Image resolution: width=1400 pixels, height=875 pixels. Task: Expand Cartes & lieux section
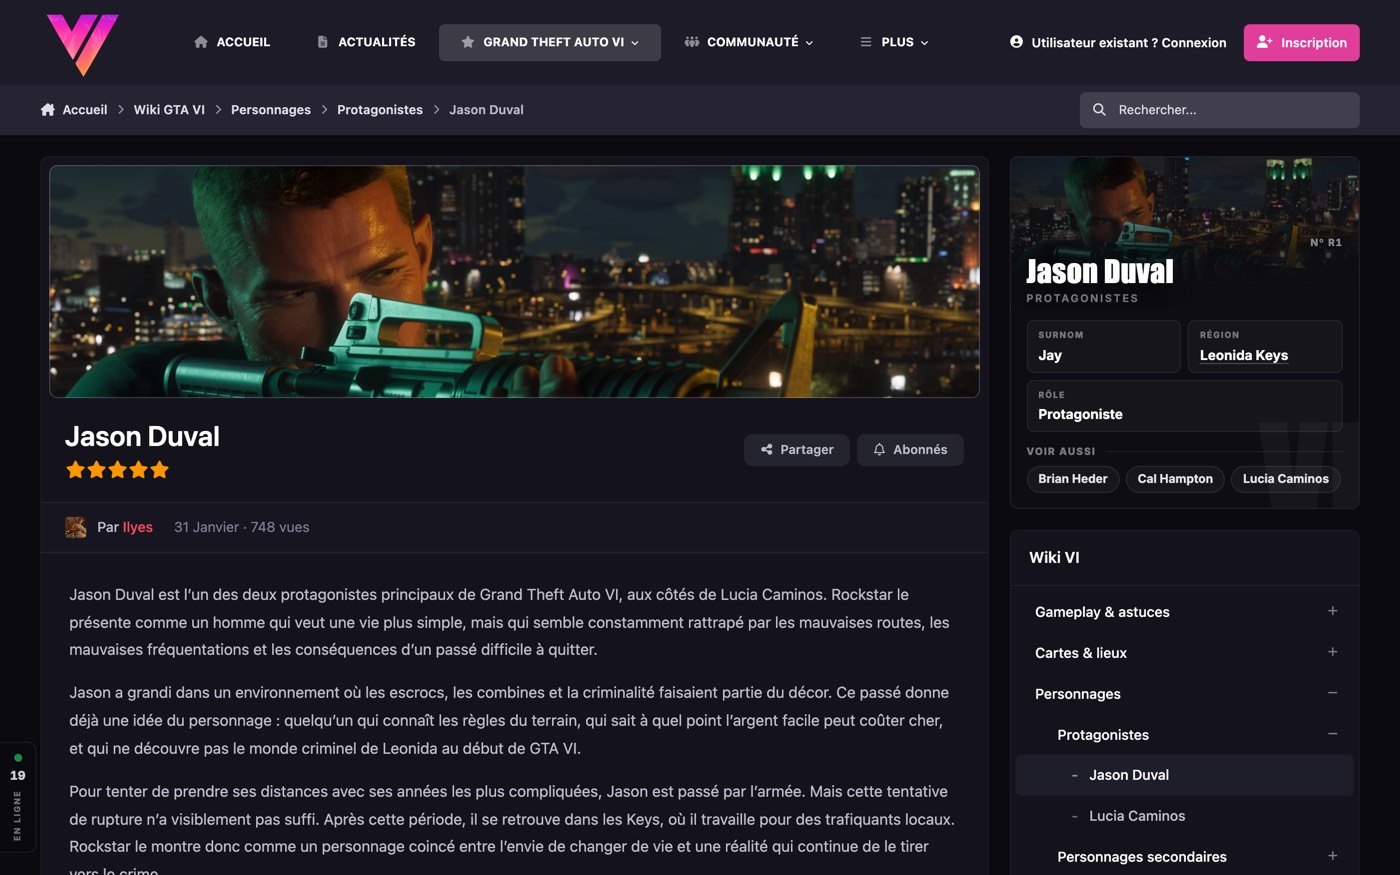tap(1332, 652)
